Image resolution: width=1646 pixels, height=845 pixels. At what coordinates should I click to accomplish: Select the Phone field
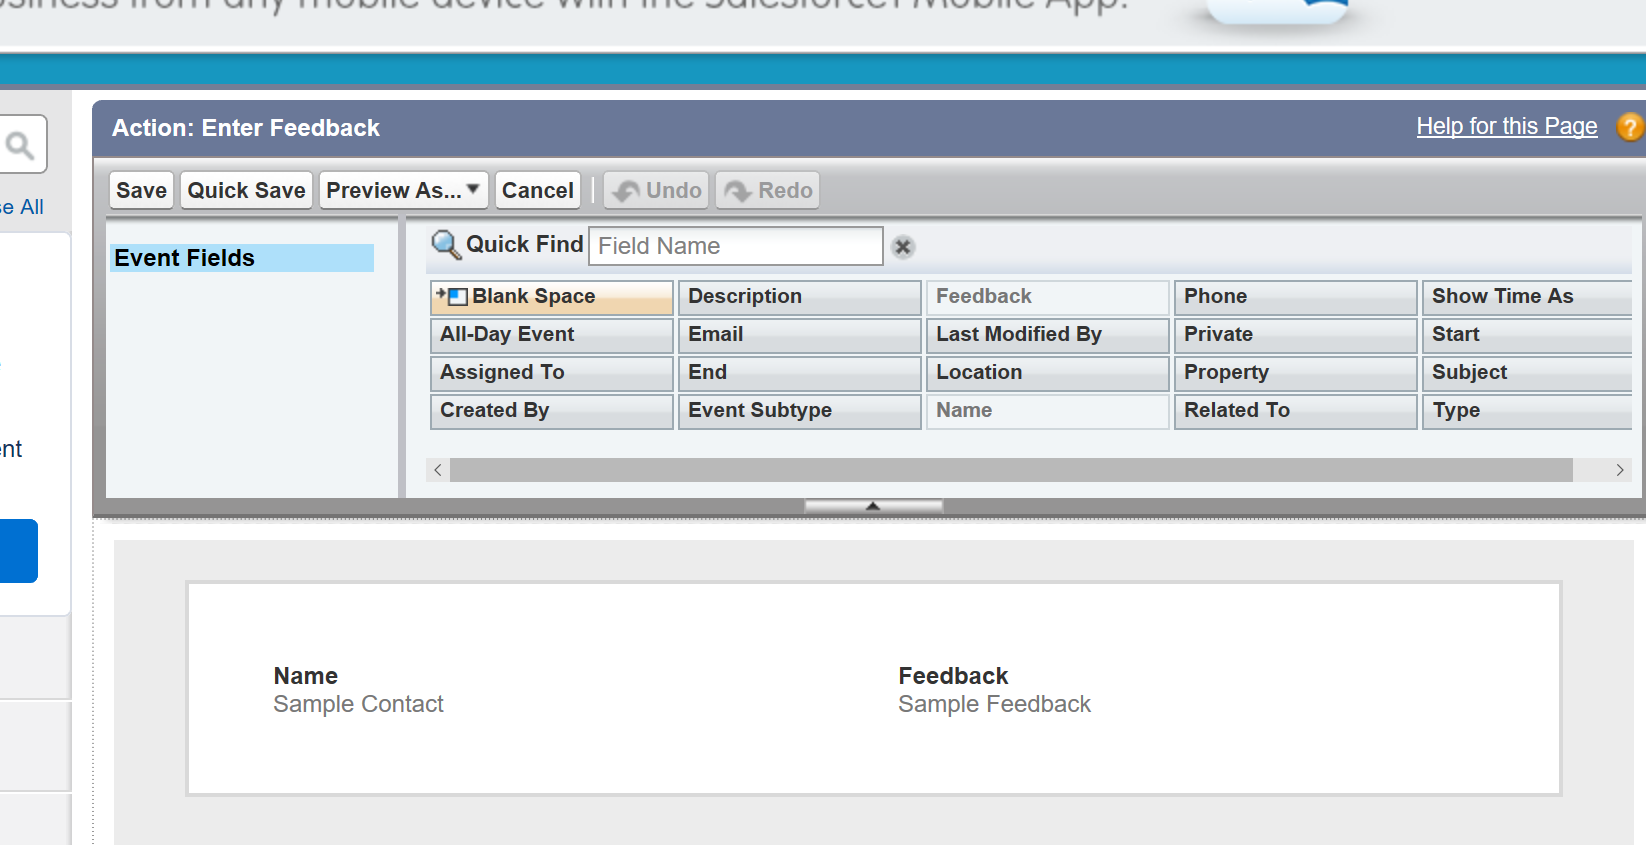pos(1296,297)
